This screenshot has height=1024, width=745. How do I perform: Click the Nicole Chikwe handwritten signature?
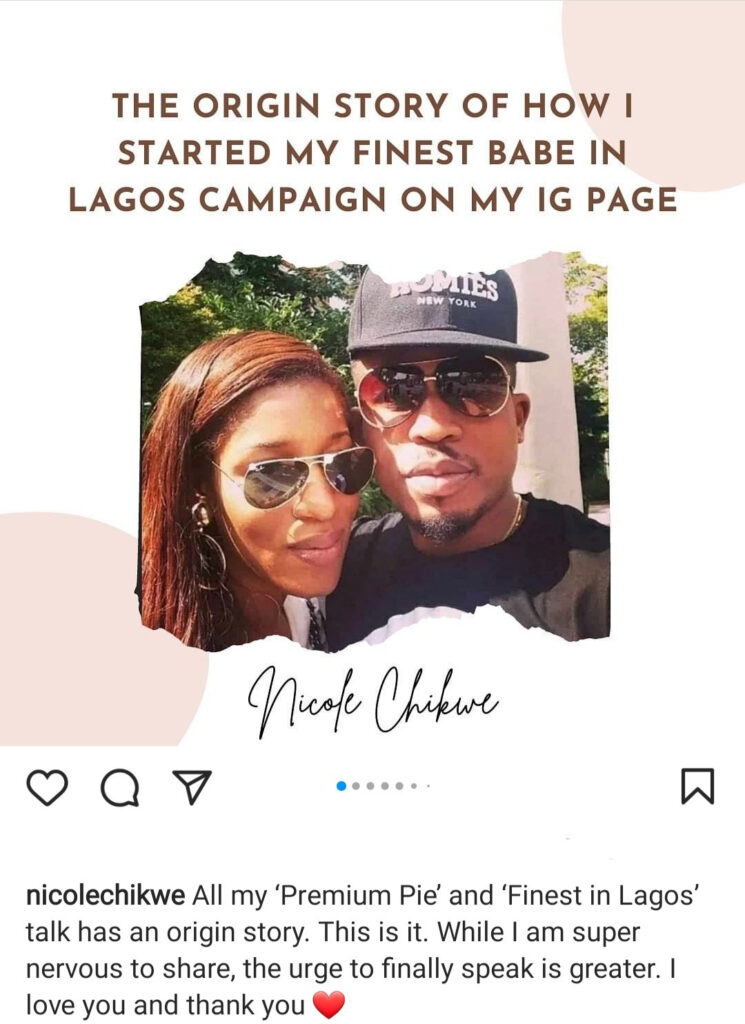click(372, 700)
